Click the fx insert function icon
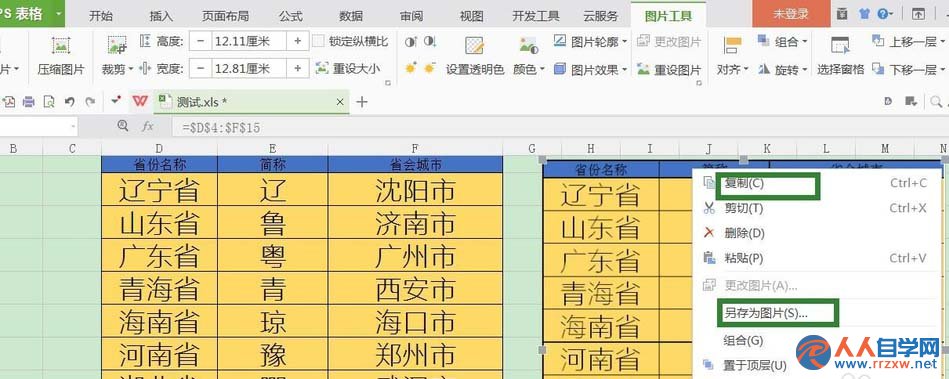949x379 pixels. 147,126
